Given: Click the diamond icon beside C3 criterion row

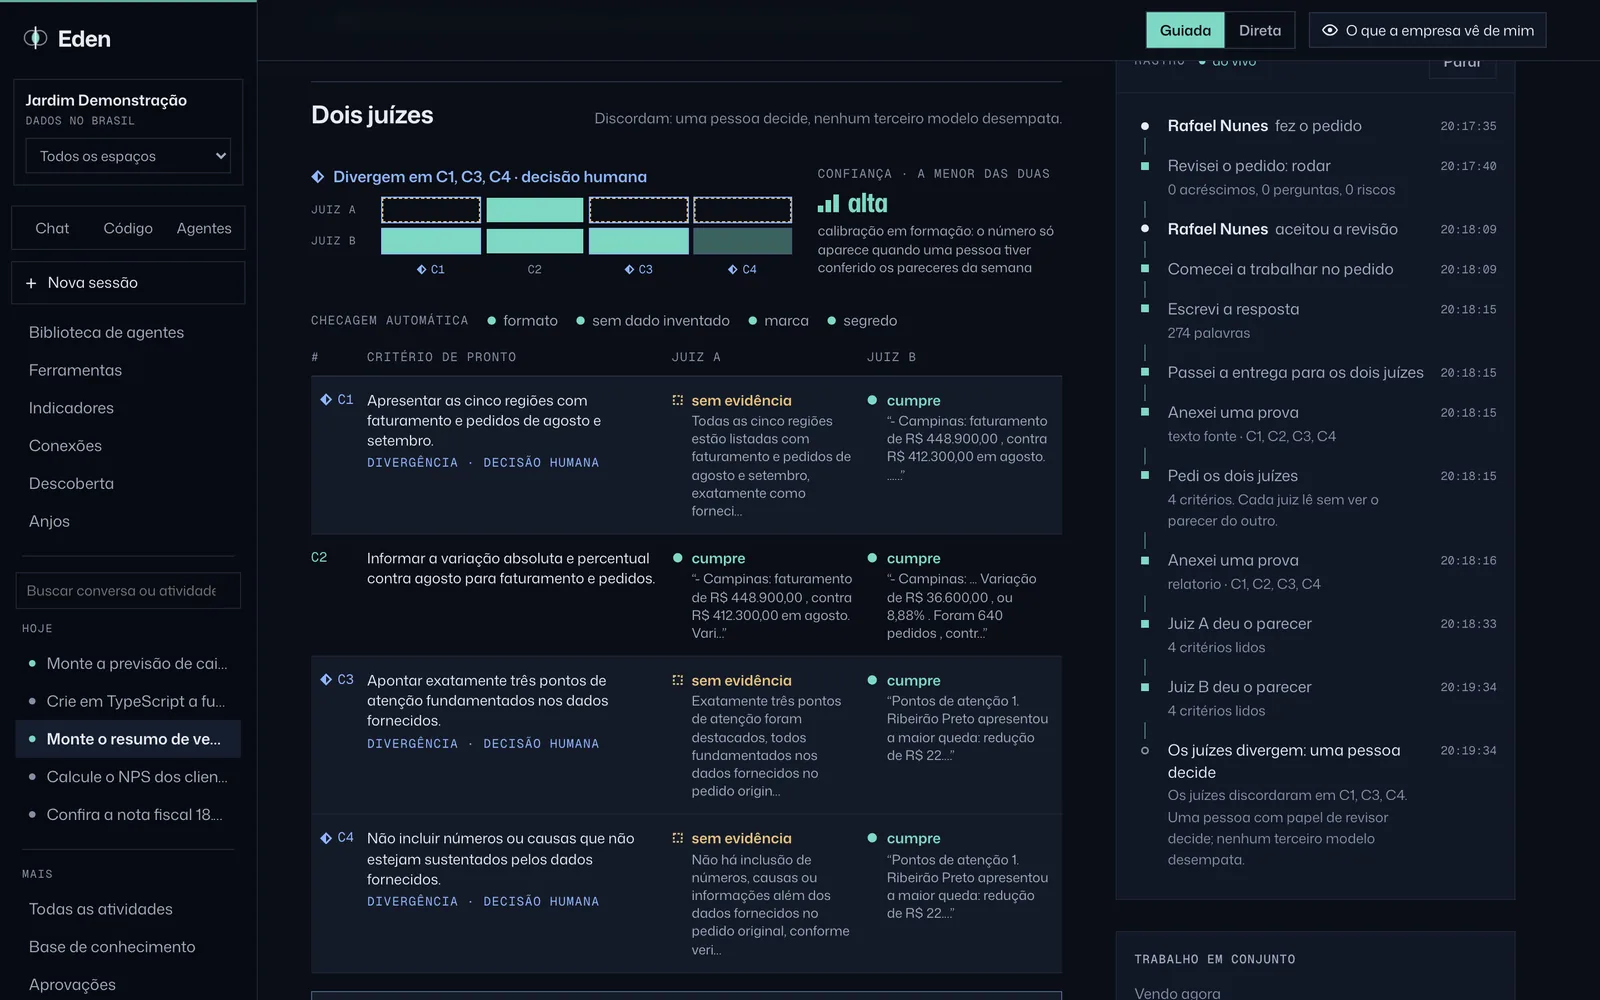Looking at the screenshot, I should pos(326,680).
